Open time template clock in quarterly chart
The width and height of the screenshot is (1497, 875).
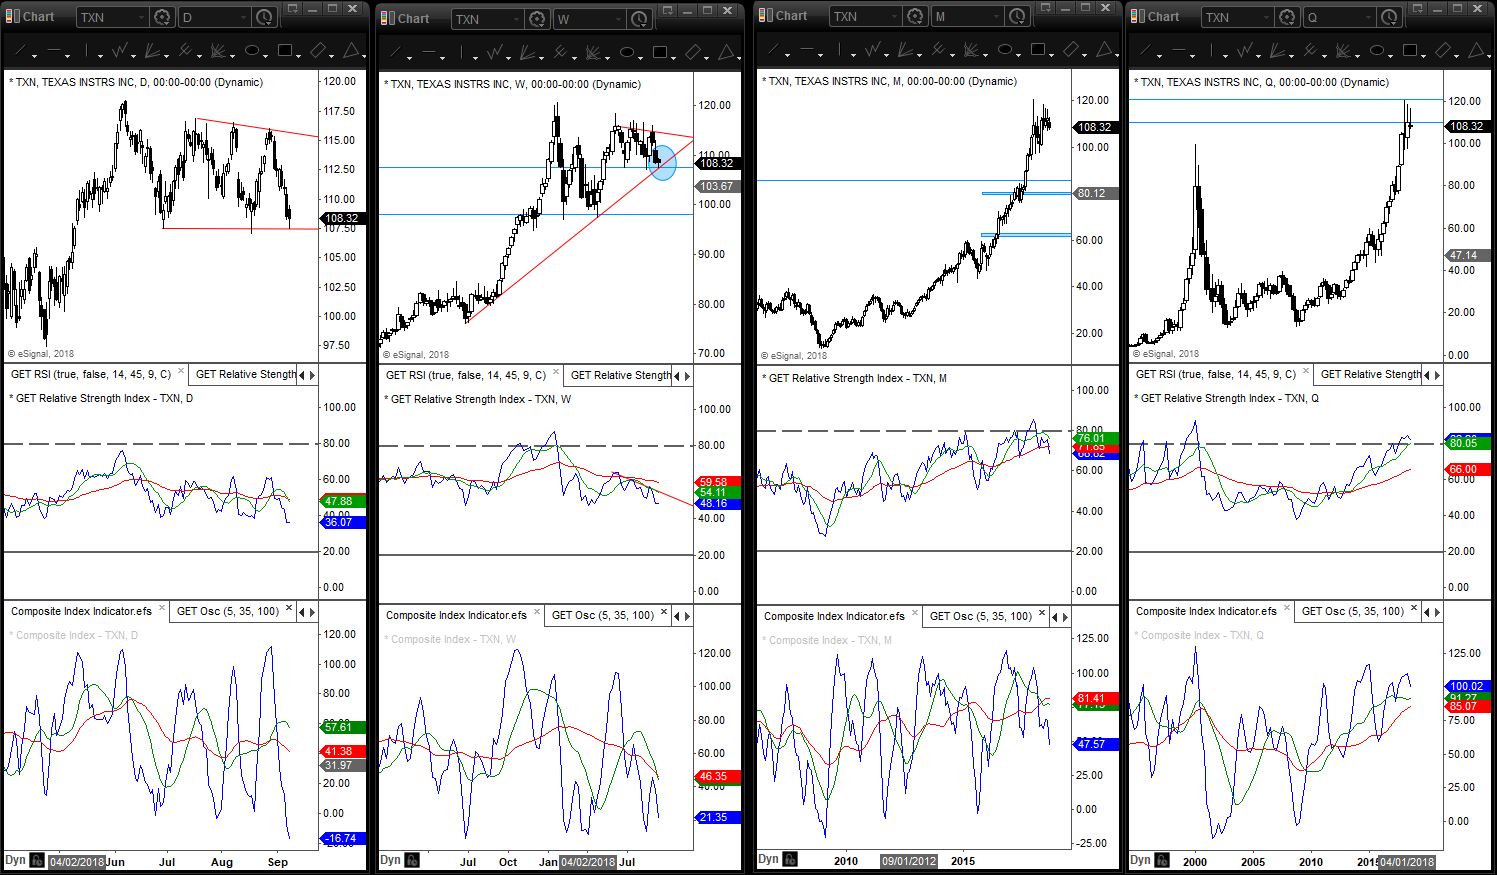pyautogui.click(x=1389, y=17)
